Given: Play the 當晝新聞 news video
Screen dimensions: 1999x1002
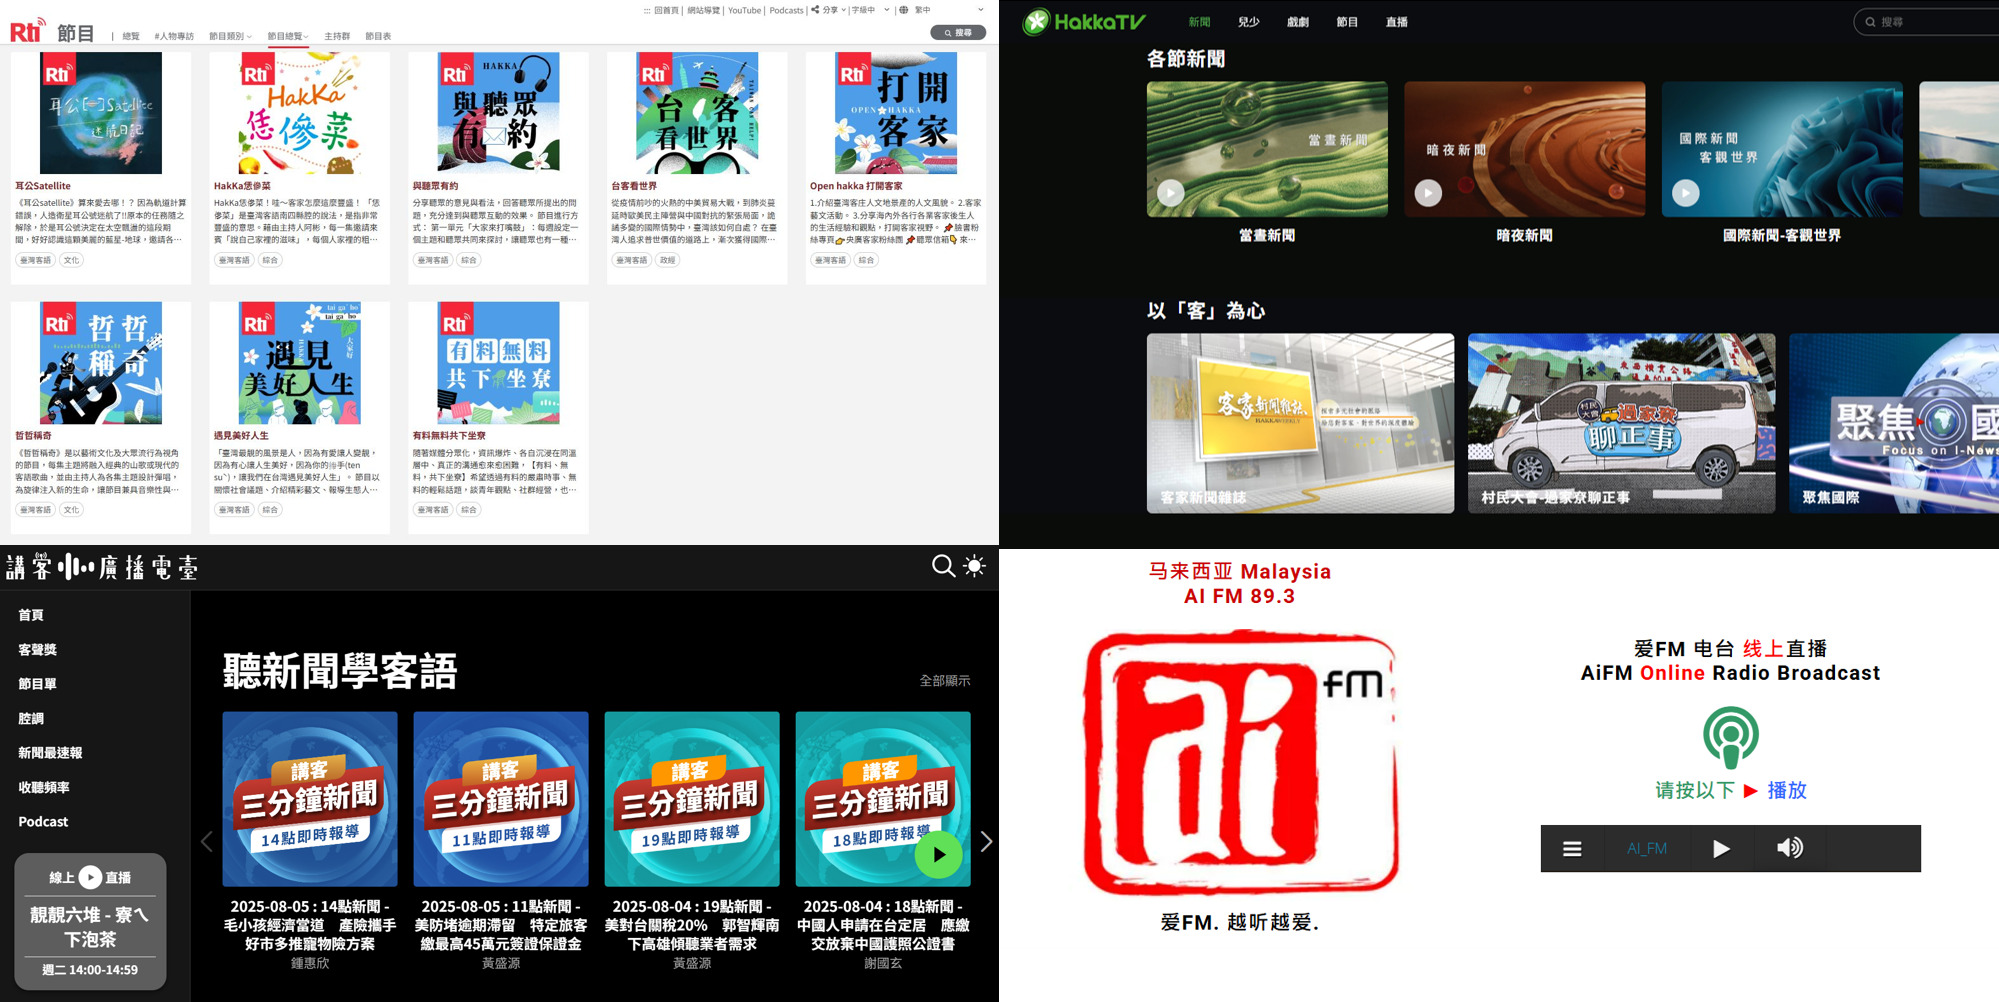Looking at the screenshot, I should point(1171,193).
